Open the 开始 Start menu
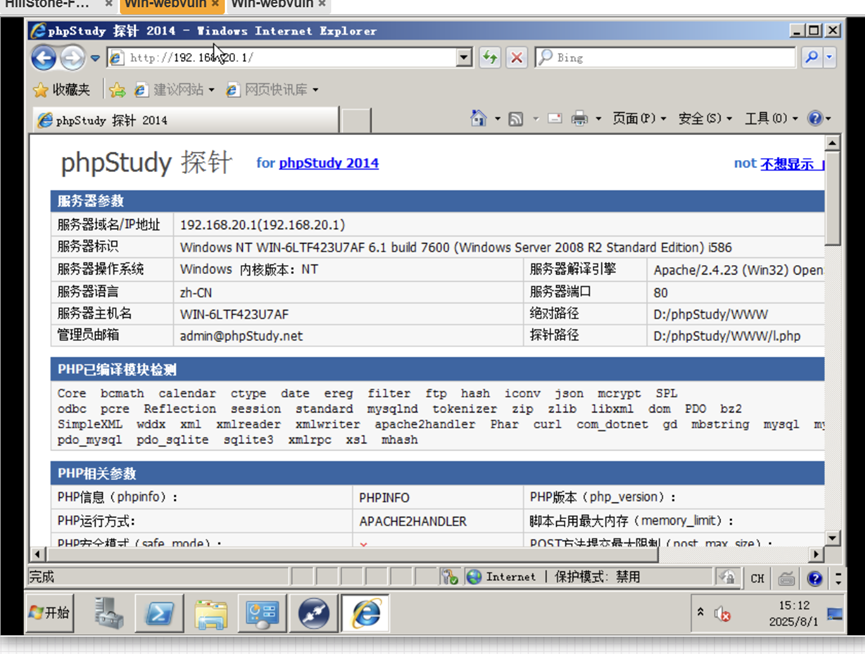865x654 pixels. click(x=50, y=613)
